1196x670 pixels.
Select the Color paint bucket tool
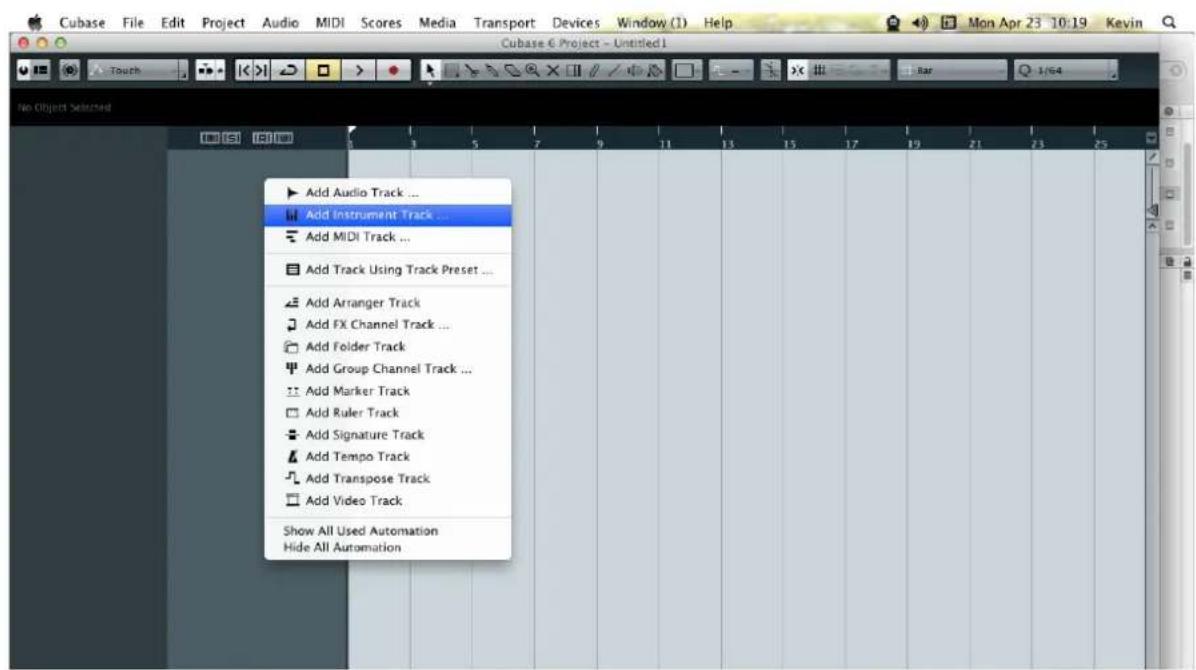tap(654, 70)
